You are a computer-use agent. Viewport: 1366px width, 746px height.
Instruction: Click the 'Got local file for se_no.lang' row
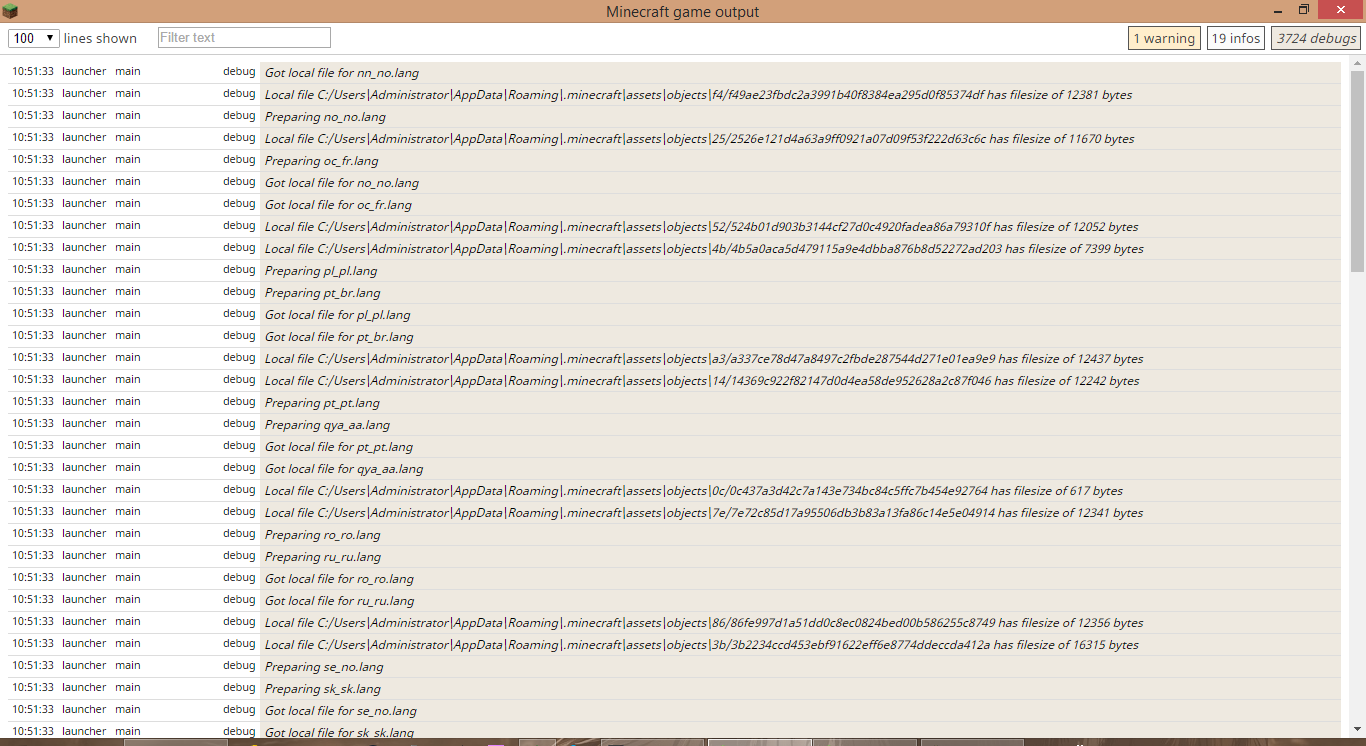(x=341, y=711)
